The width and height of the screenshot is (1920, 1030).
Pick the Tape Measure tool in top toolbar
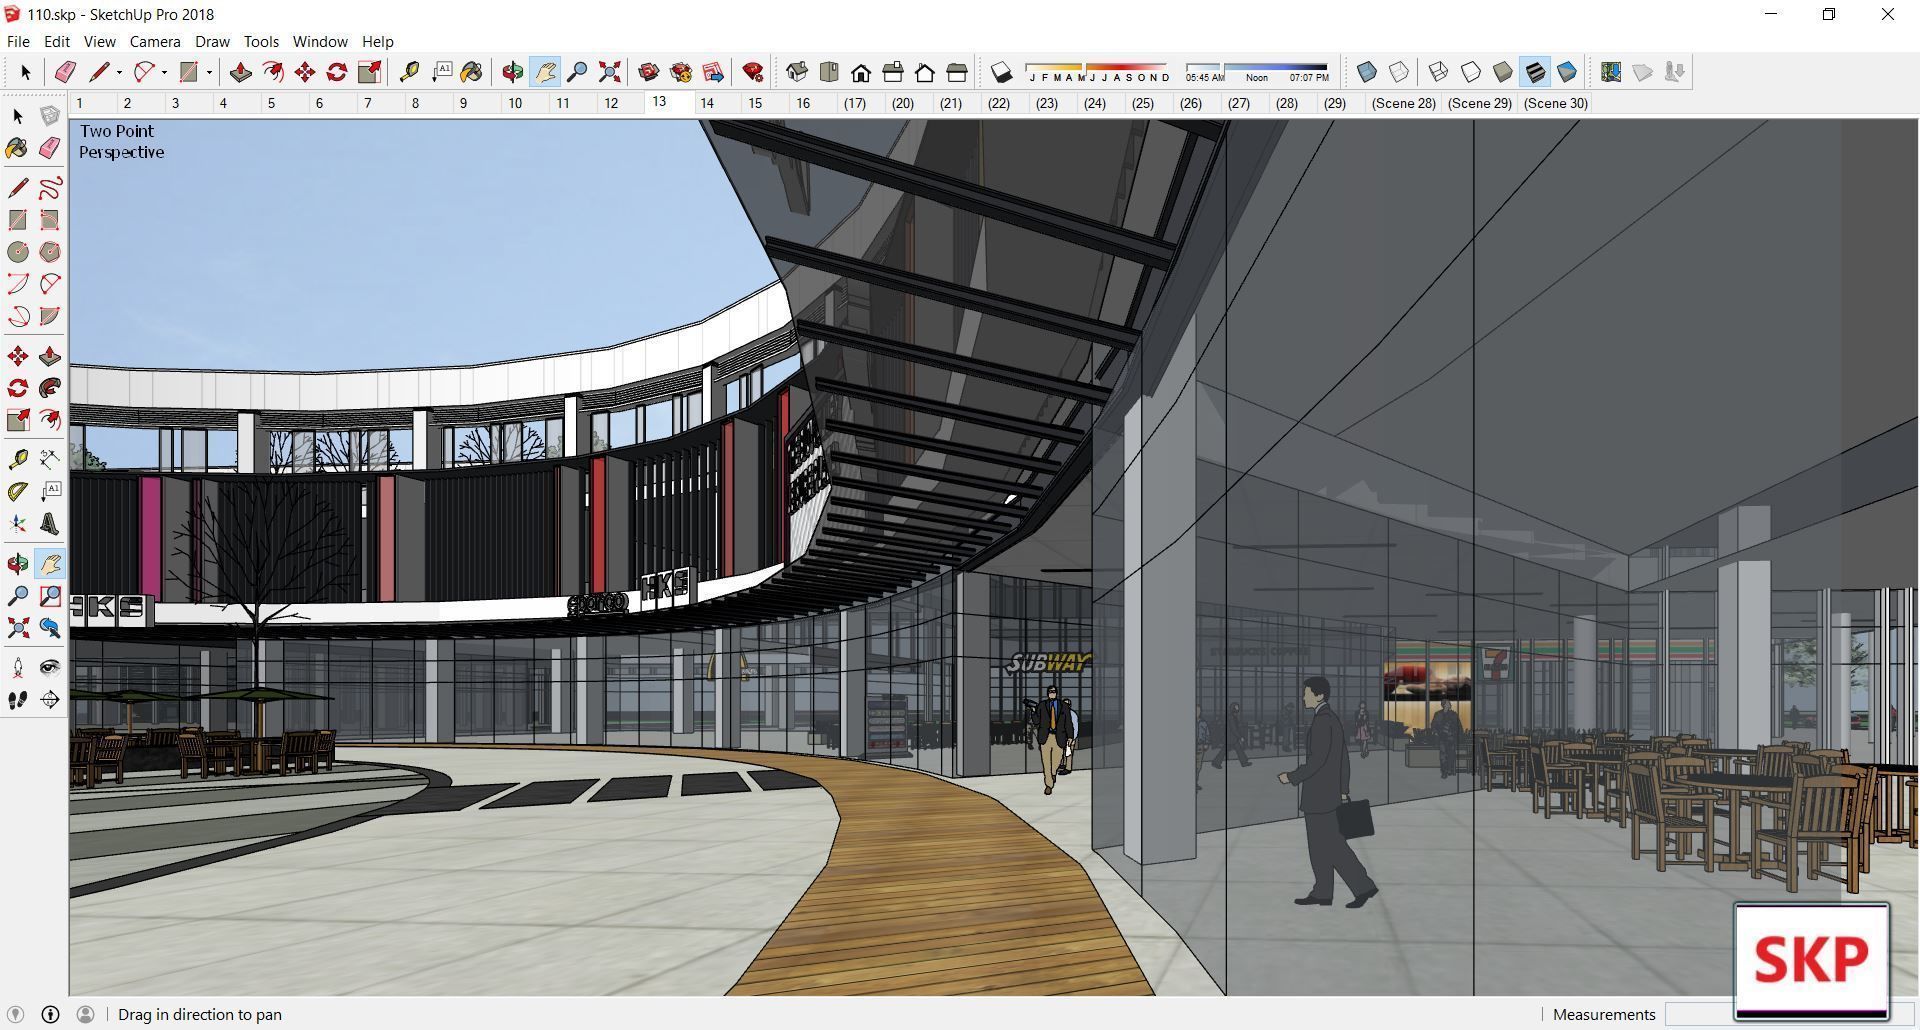pyautogui.click(x=409, y=72)
